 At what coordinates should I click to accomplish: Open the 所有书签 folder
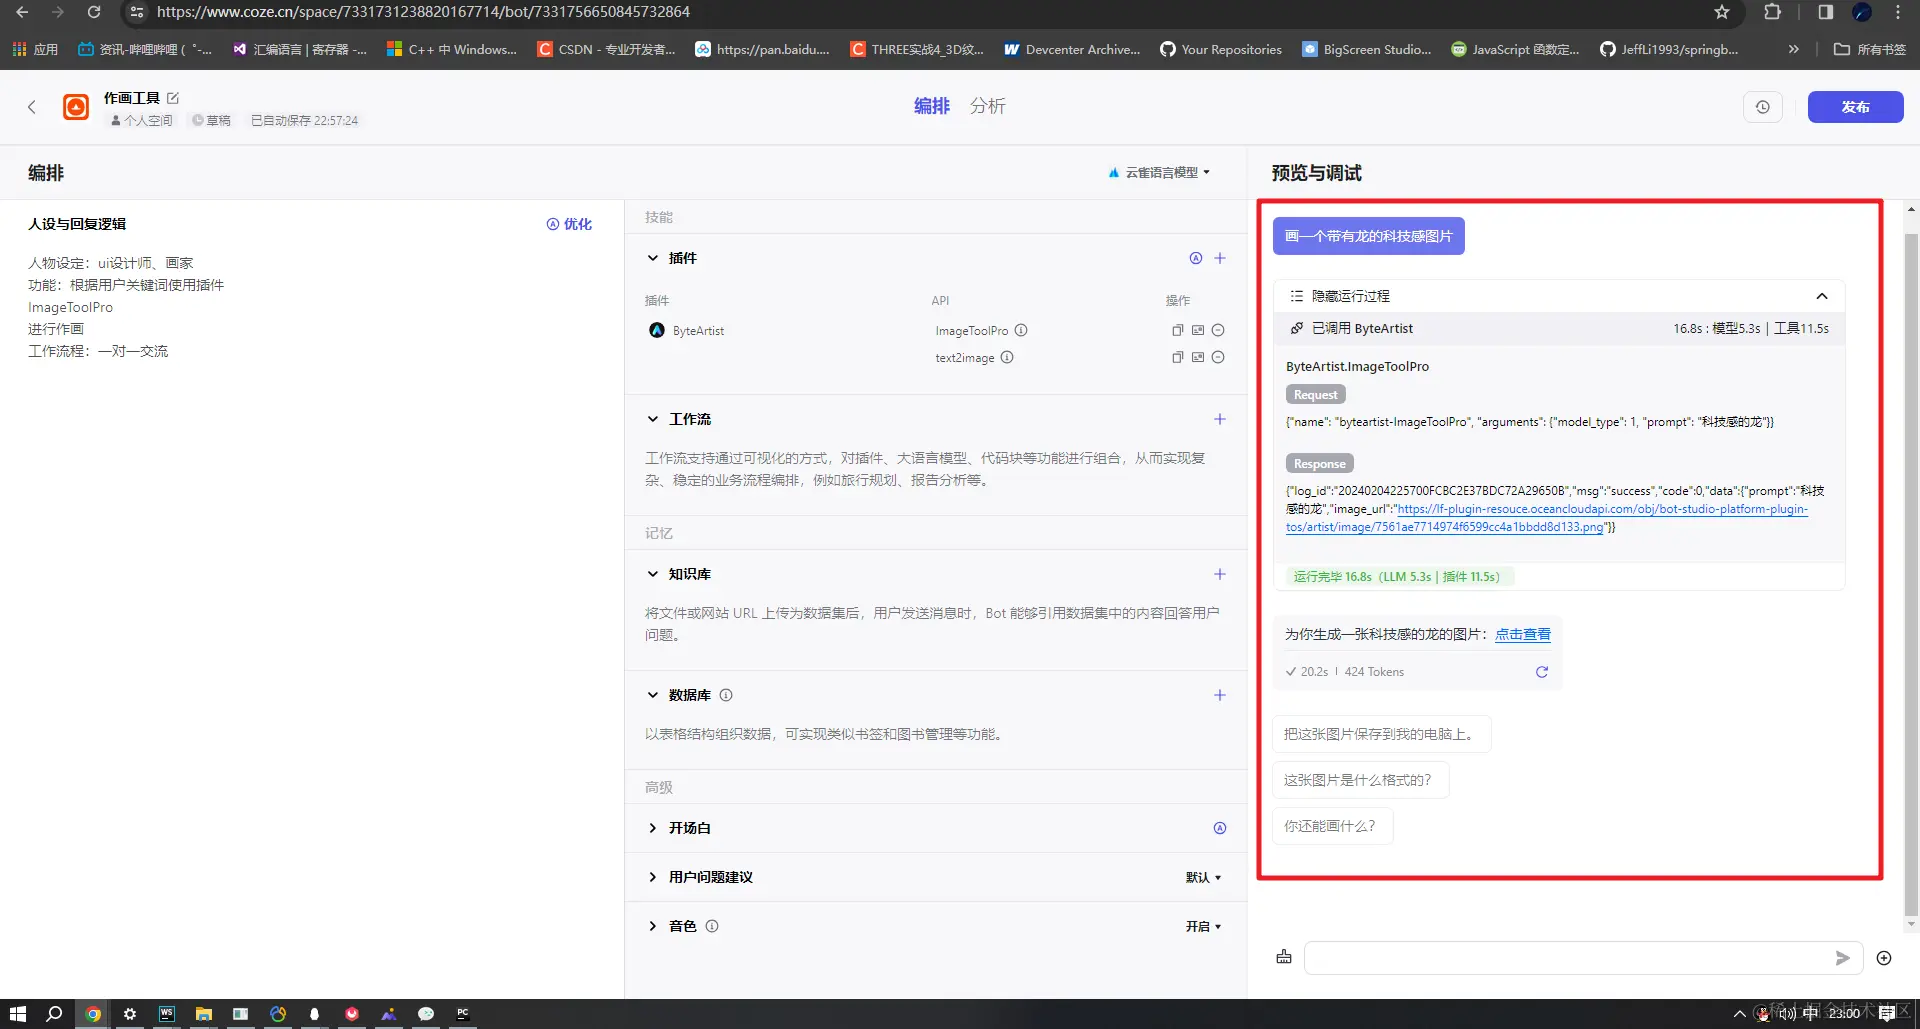click(1870, 49)
